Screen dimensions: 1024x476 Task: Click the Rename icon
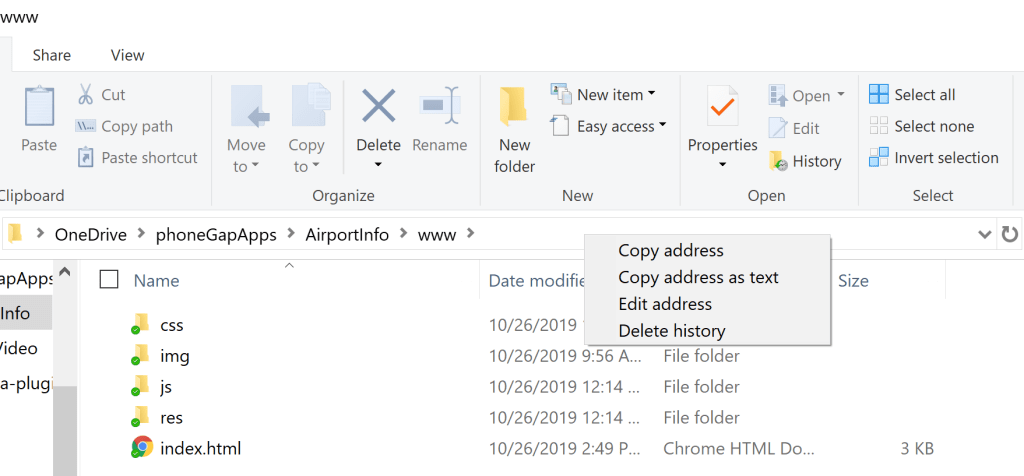pyautogui.click(x=439, y=106)
